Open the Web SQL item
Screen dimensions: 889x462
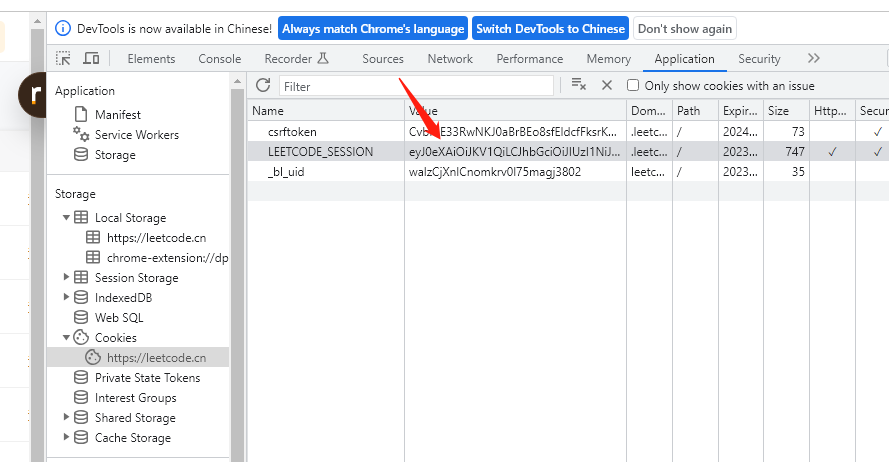(x=119, y=317)
